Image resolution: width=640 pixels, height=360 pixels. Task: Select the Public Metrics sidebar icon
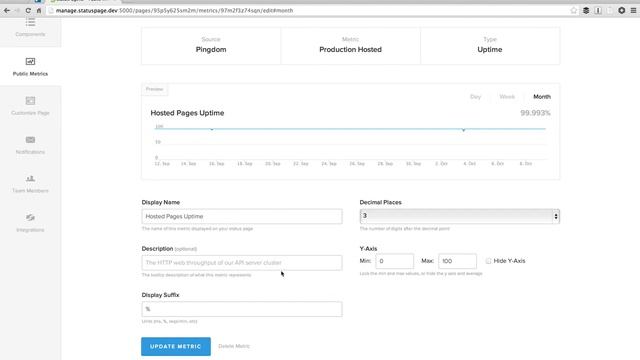[x=30, y=62]
